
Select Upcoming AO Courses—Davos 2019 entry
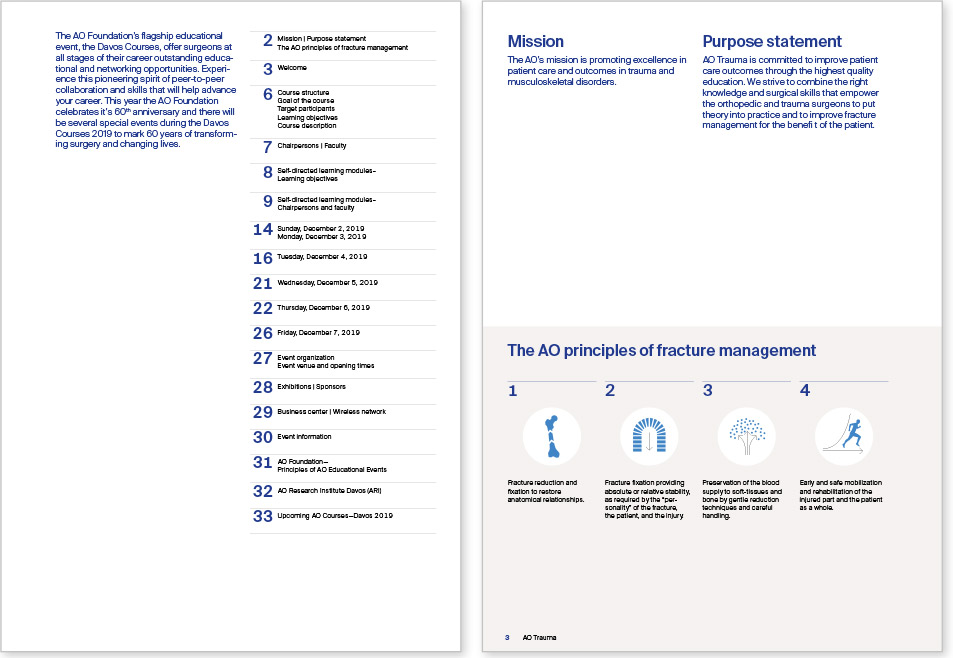(x=335, y=516)
